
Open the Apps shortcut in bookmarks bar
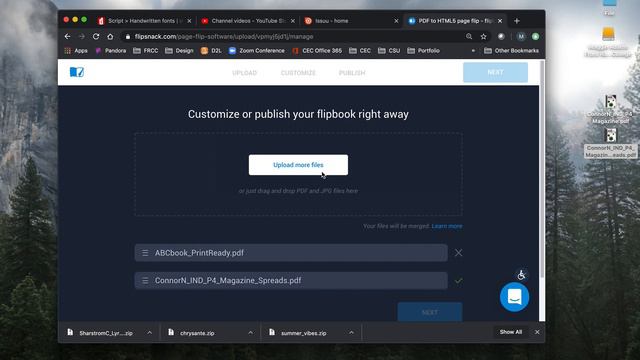76,51
